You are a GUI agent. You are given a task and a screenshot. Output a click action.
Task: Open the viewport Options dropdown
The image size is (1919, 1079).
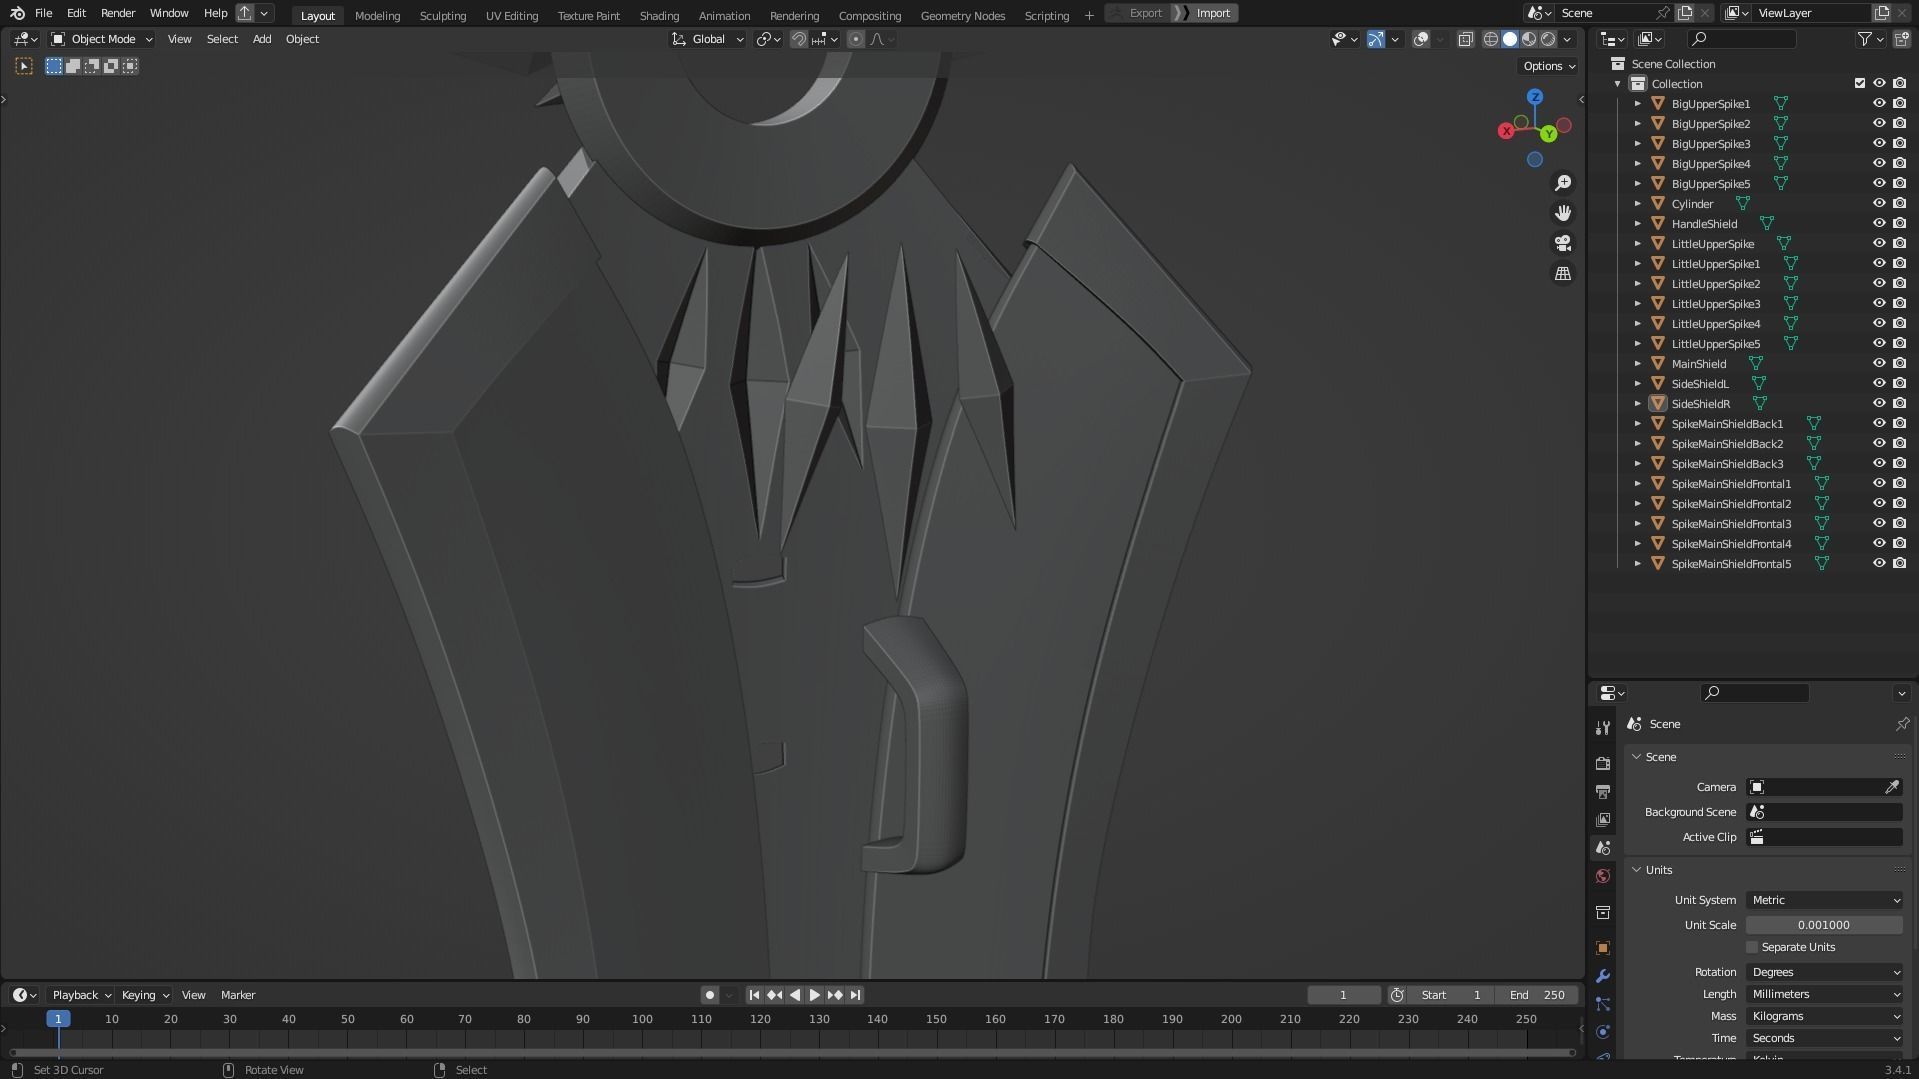[1549, 66]
